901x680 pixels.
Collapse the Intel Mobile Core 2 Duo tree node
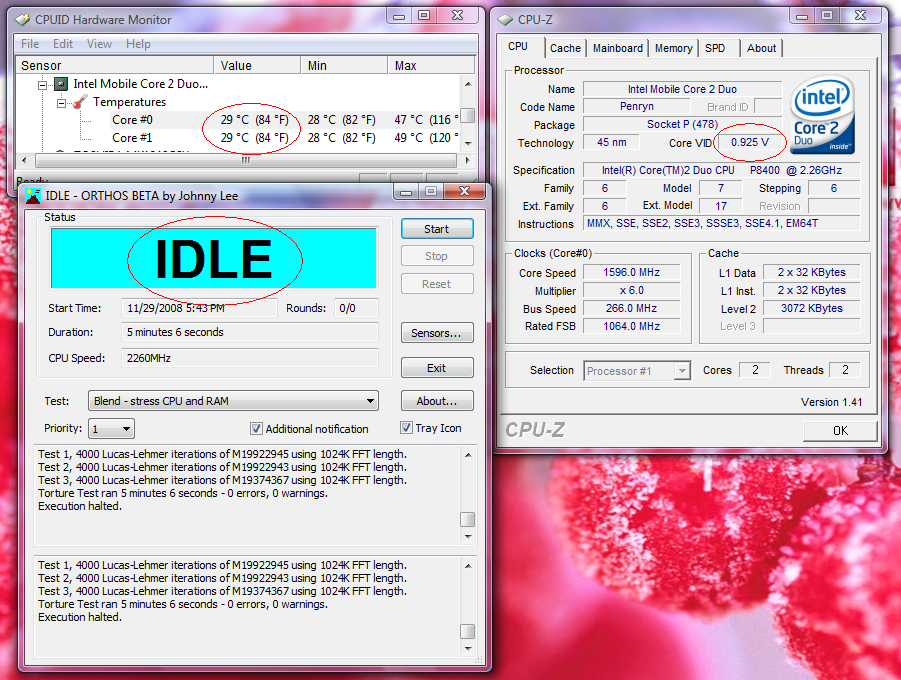(42, 85)
